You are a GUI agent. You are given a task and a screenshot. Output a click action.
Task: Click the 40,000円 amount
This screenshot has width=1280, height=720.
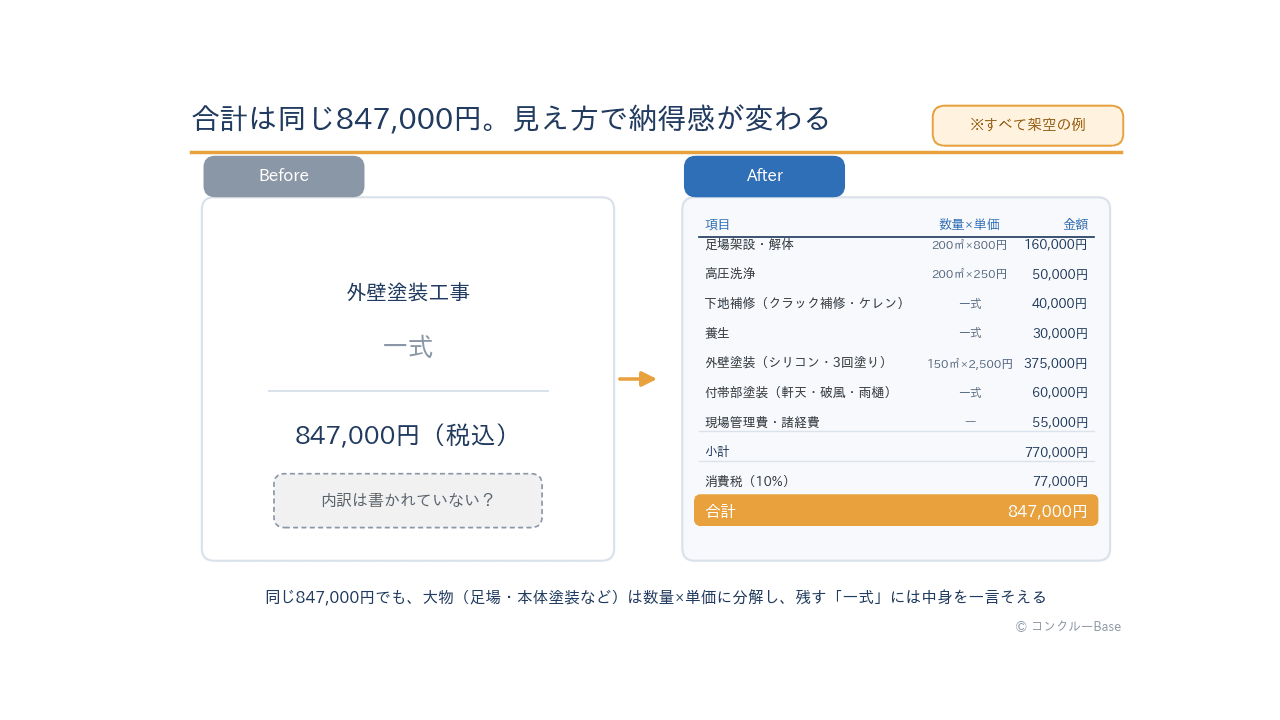1059,303
